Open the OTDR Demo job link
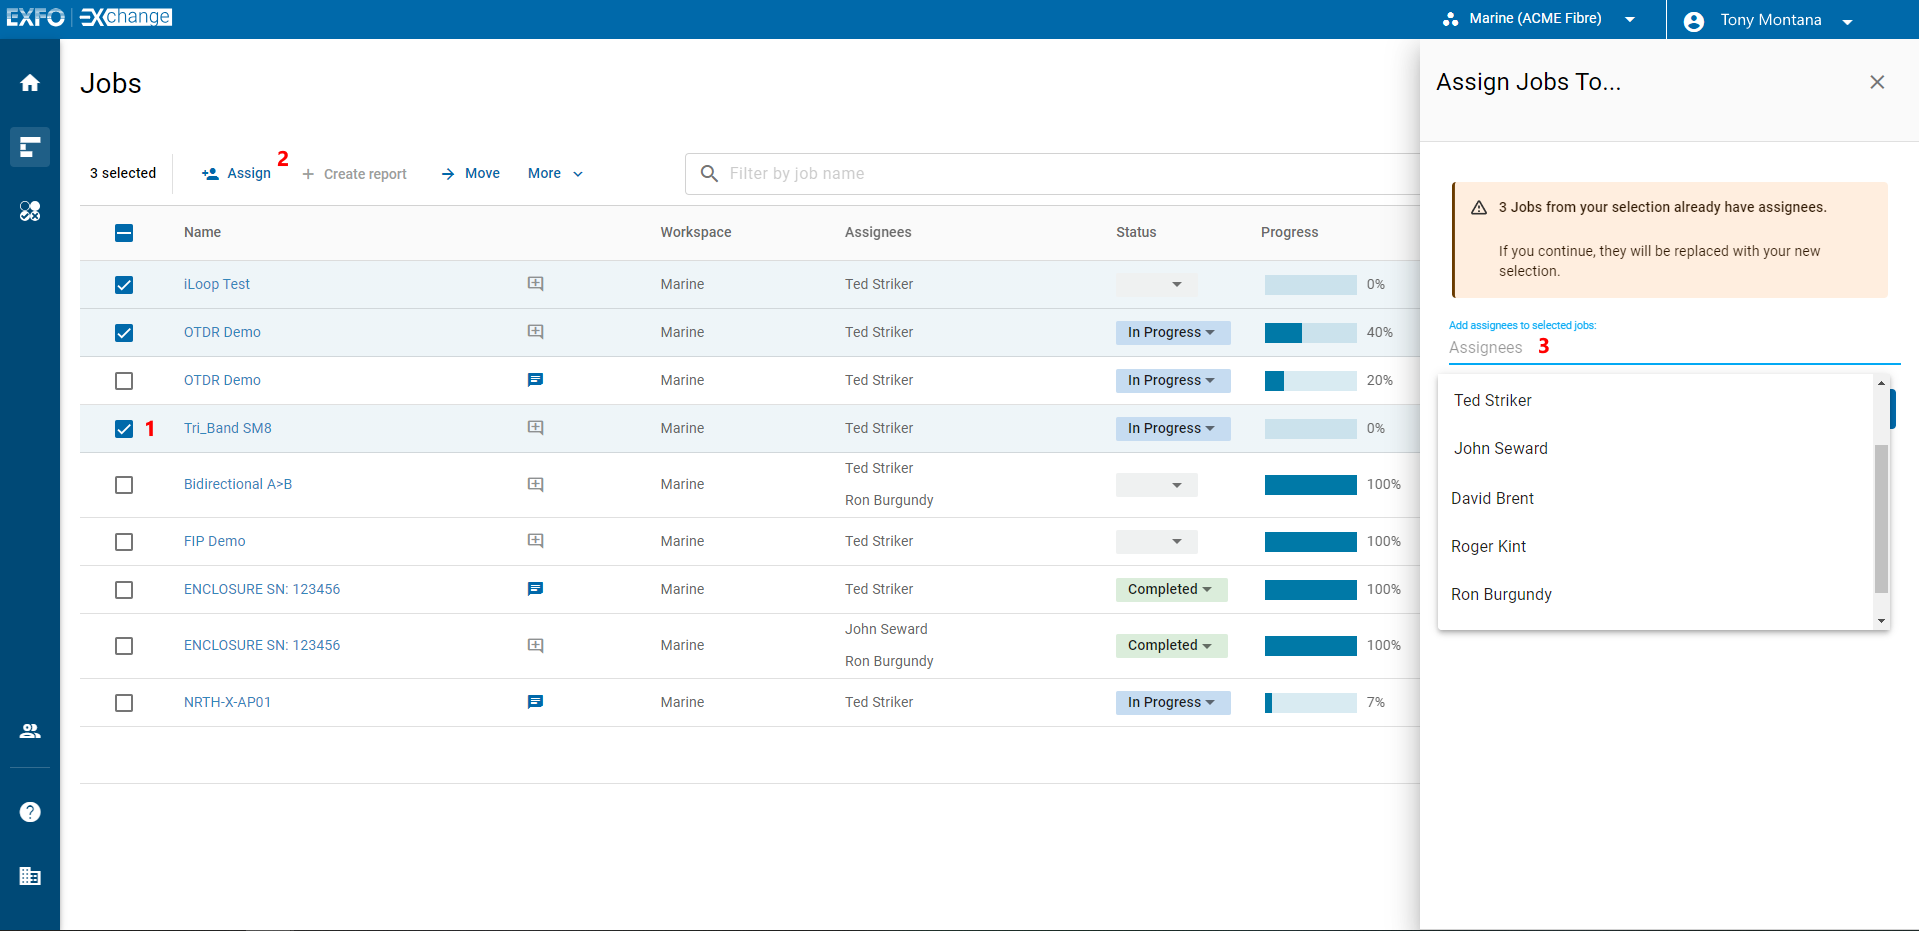 point(222,332)
